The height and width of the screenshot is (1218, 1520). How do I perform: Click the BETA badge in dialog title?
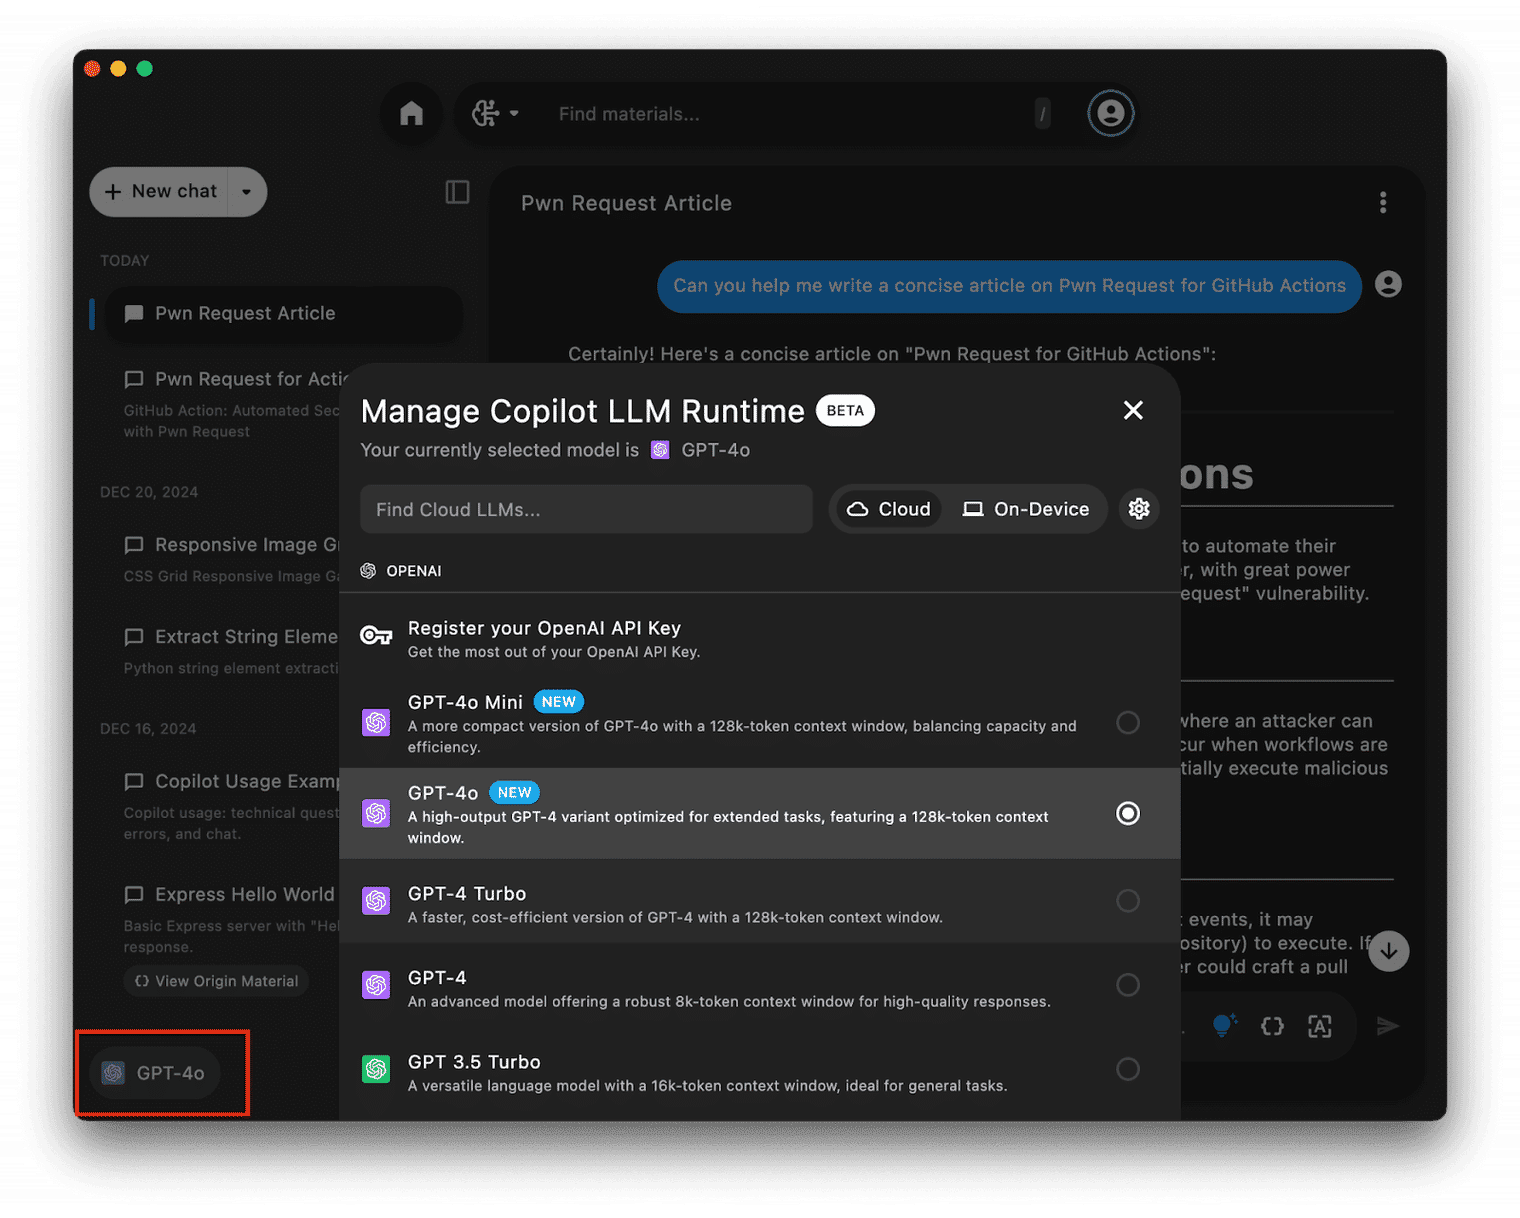(845, 411)
